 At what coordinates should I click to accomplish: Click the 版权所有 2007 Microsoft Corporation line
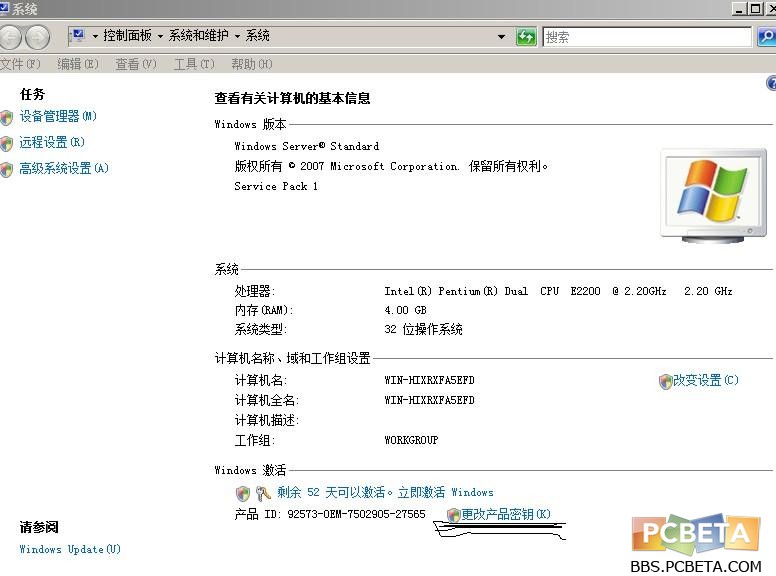pyautogui.click(x=390, y=166)
